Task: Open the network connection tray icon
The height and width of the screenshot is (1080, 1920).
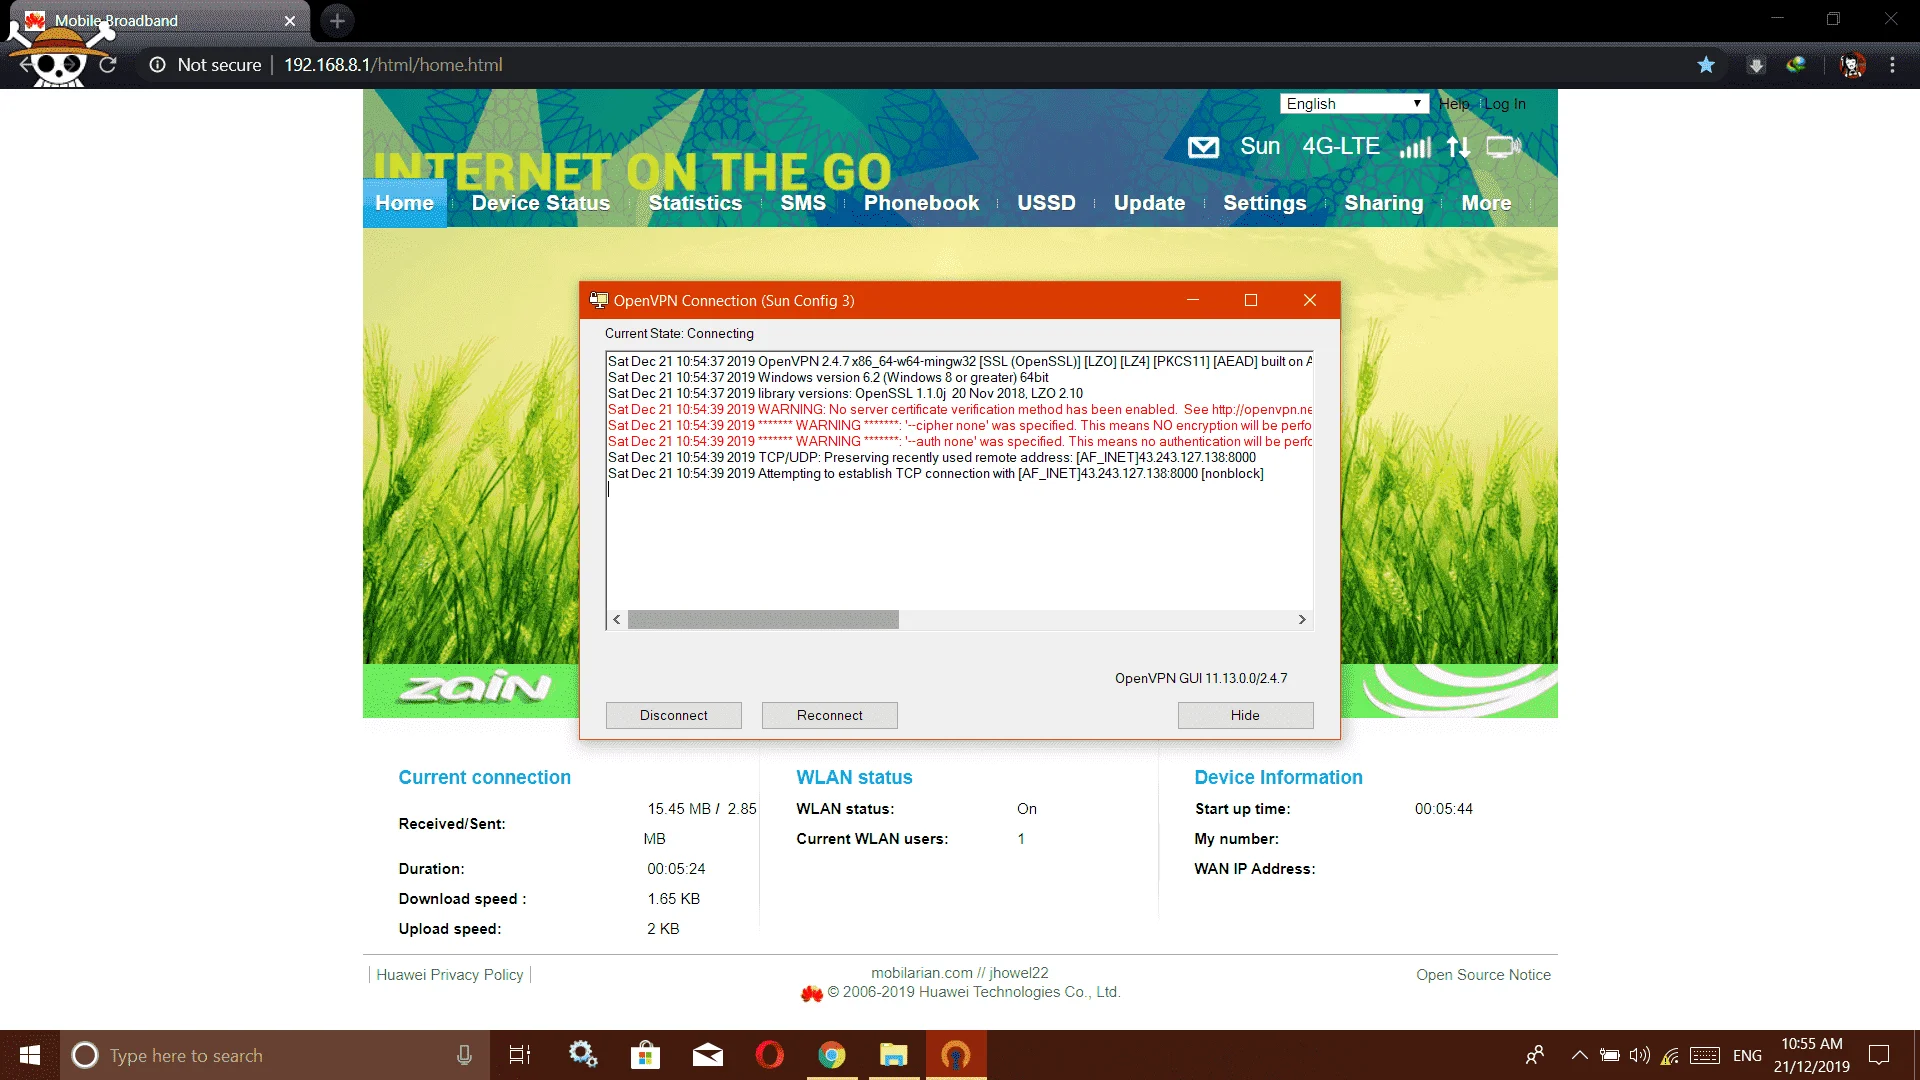Action: pyautogui.click(x=1670, y=1055)
